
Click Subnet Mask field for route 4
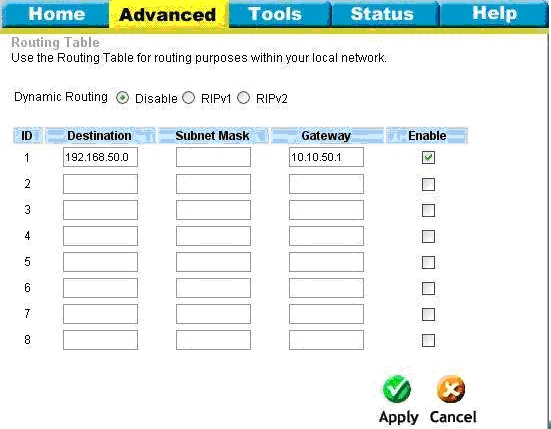pos(213,236)
